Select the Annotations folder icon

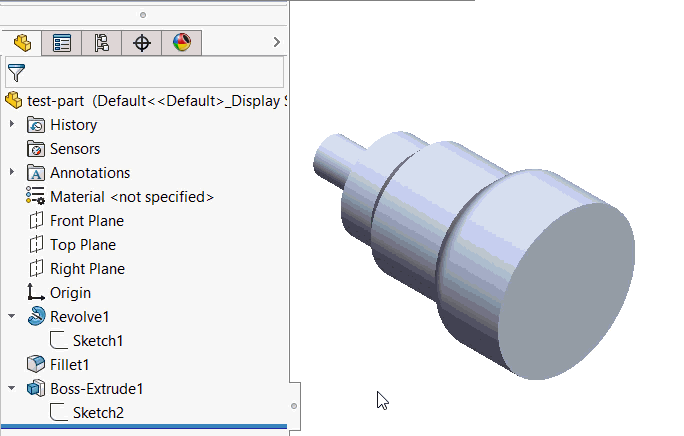(36, 173)
